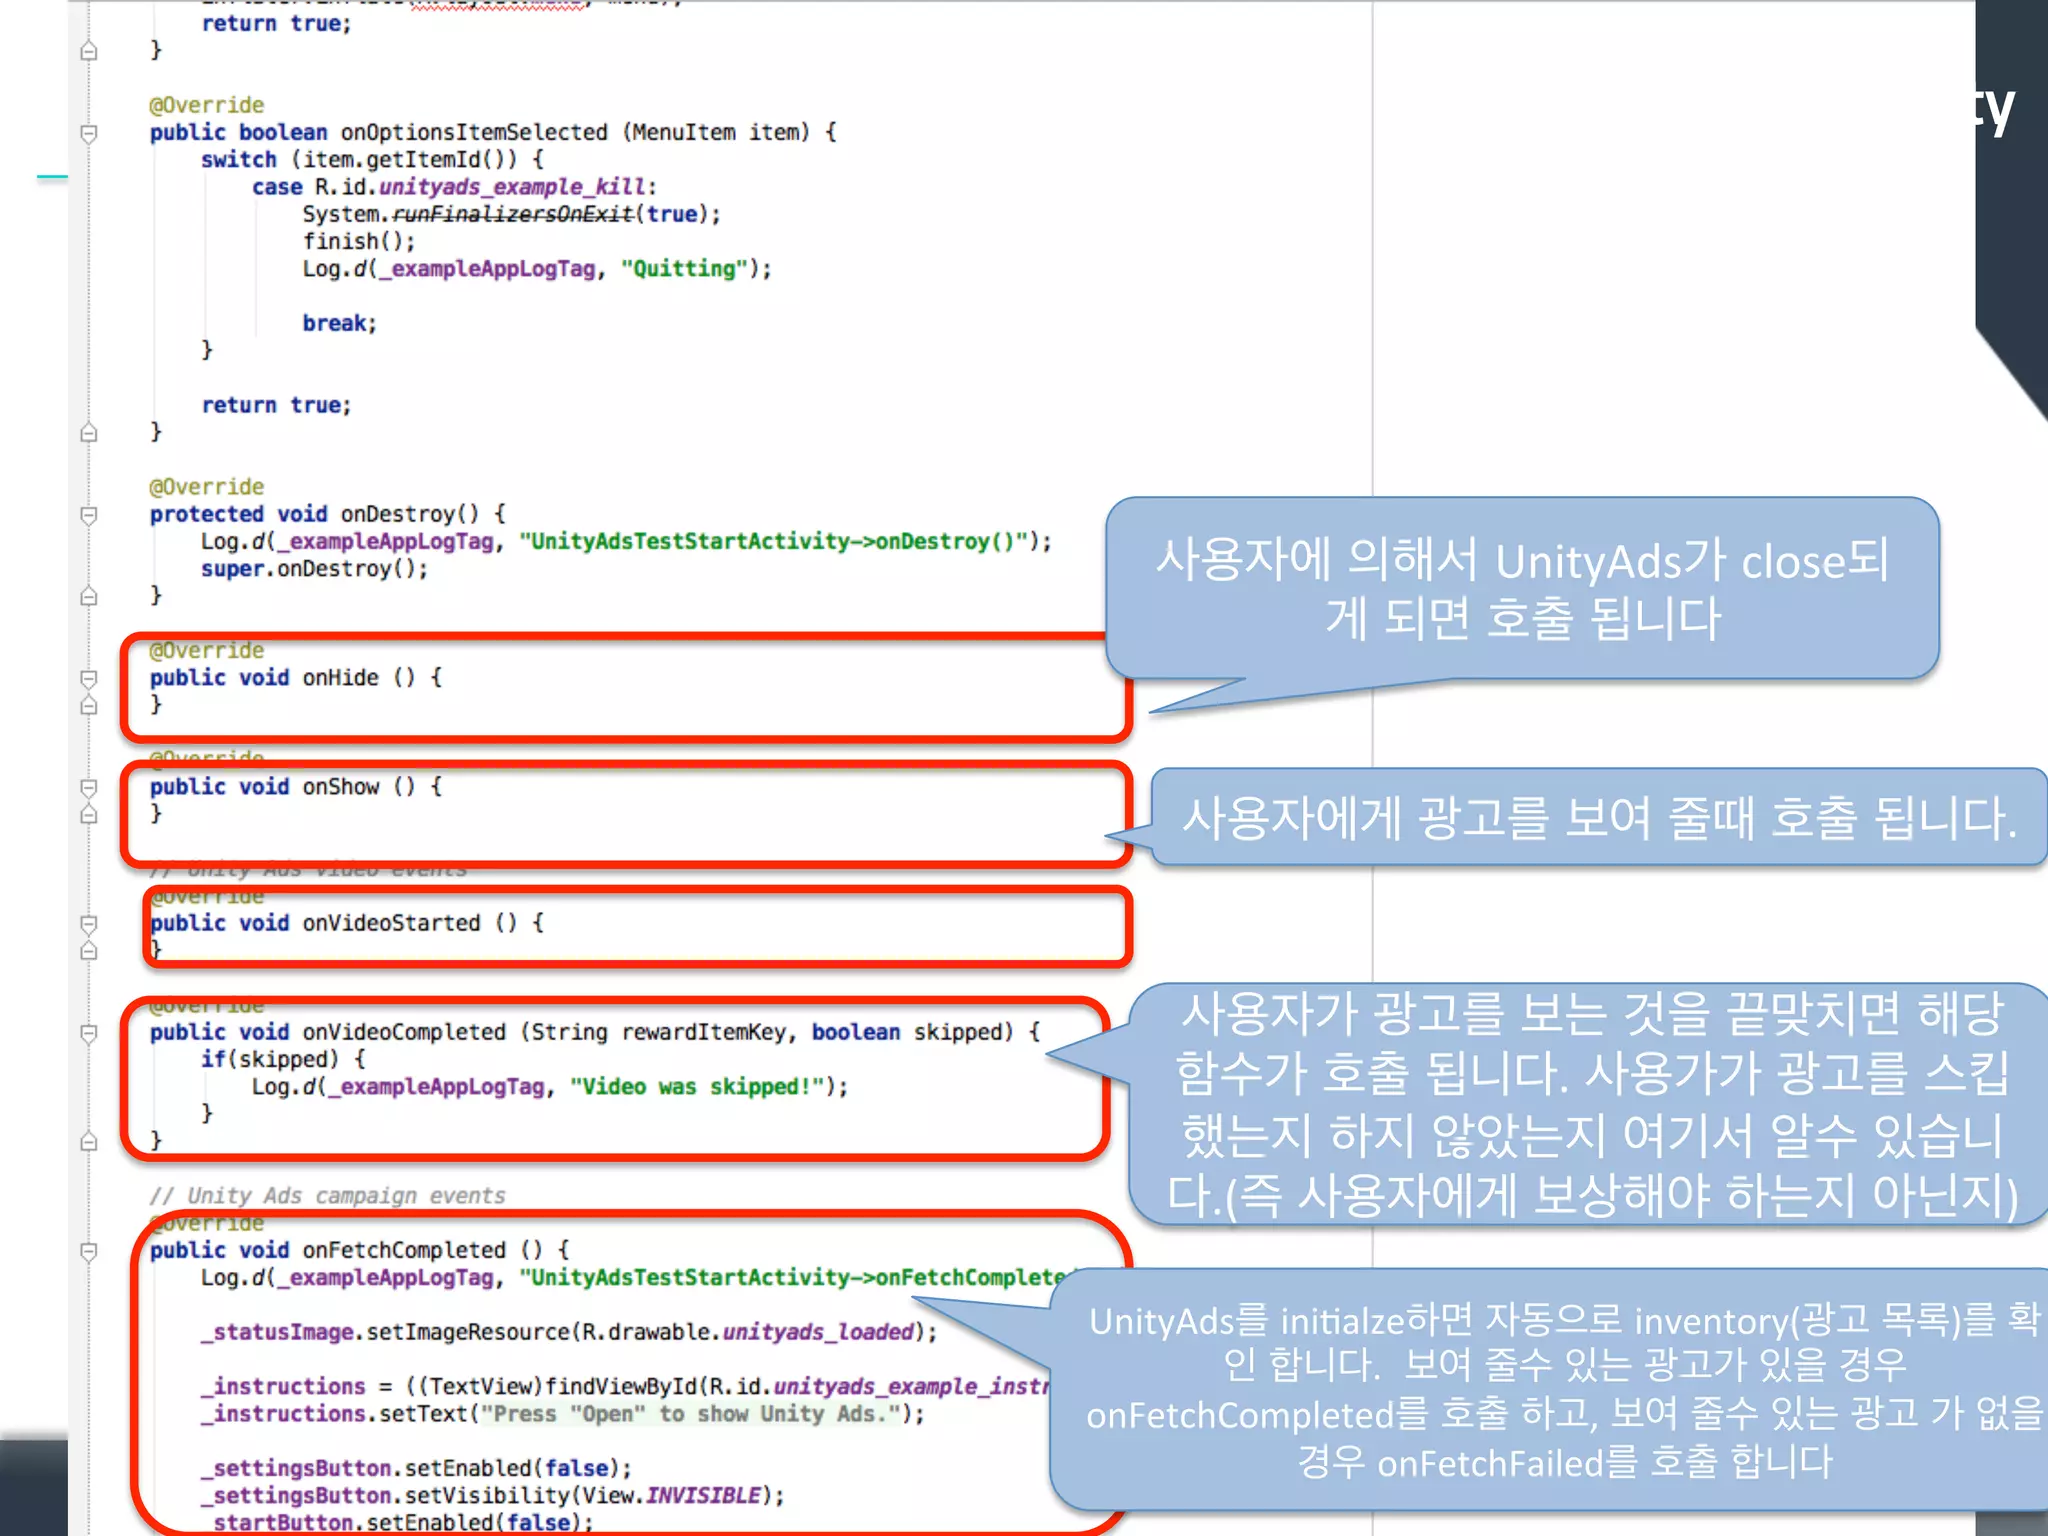Click the fold-end marker closing onShow method

click(89, 814)
